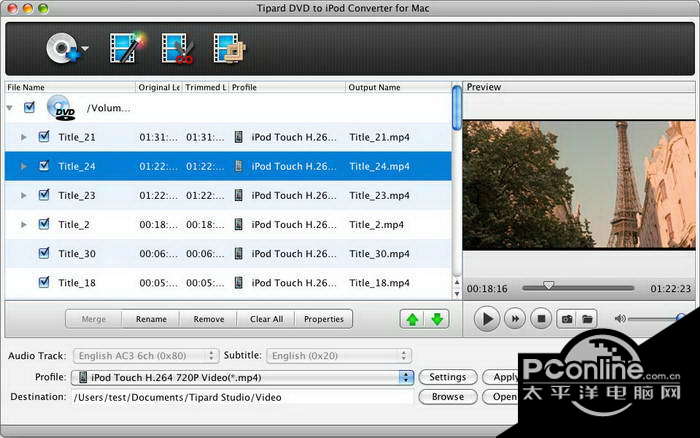The image size is (700, 438).
Task: Click the Output Name column header
Action: (399, 87)
